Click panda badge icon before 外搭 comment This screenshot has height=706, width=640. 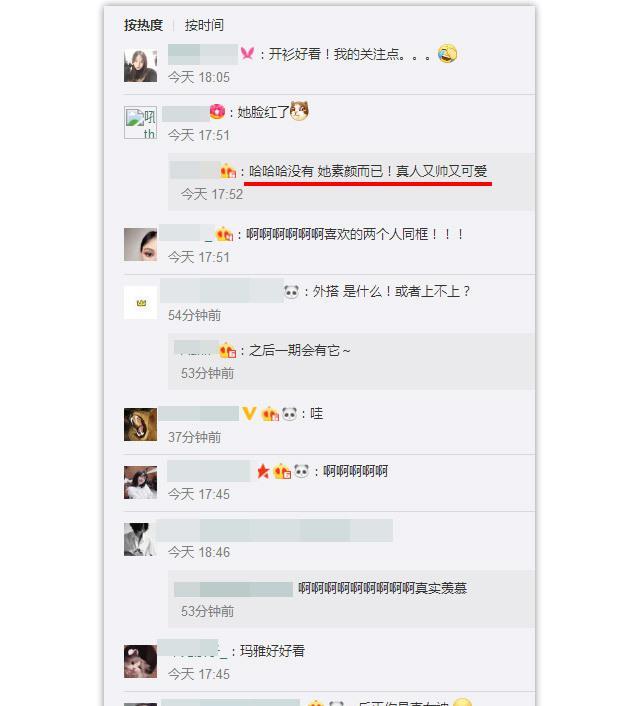point(291,291)
